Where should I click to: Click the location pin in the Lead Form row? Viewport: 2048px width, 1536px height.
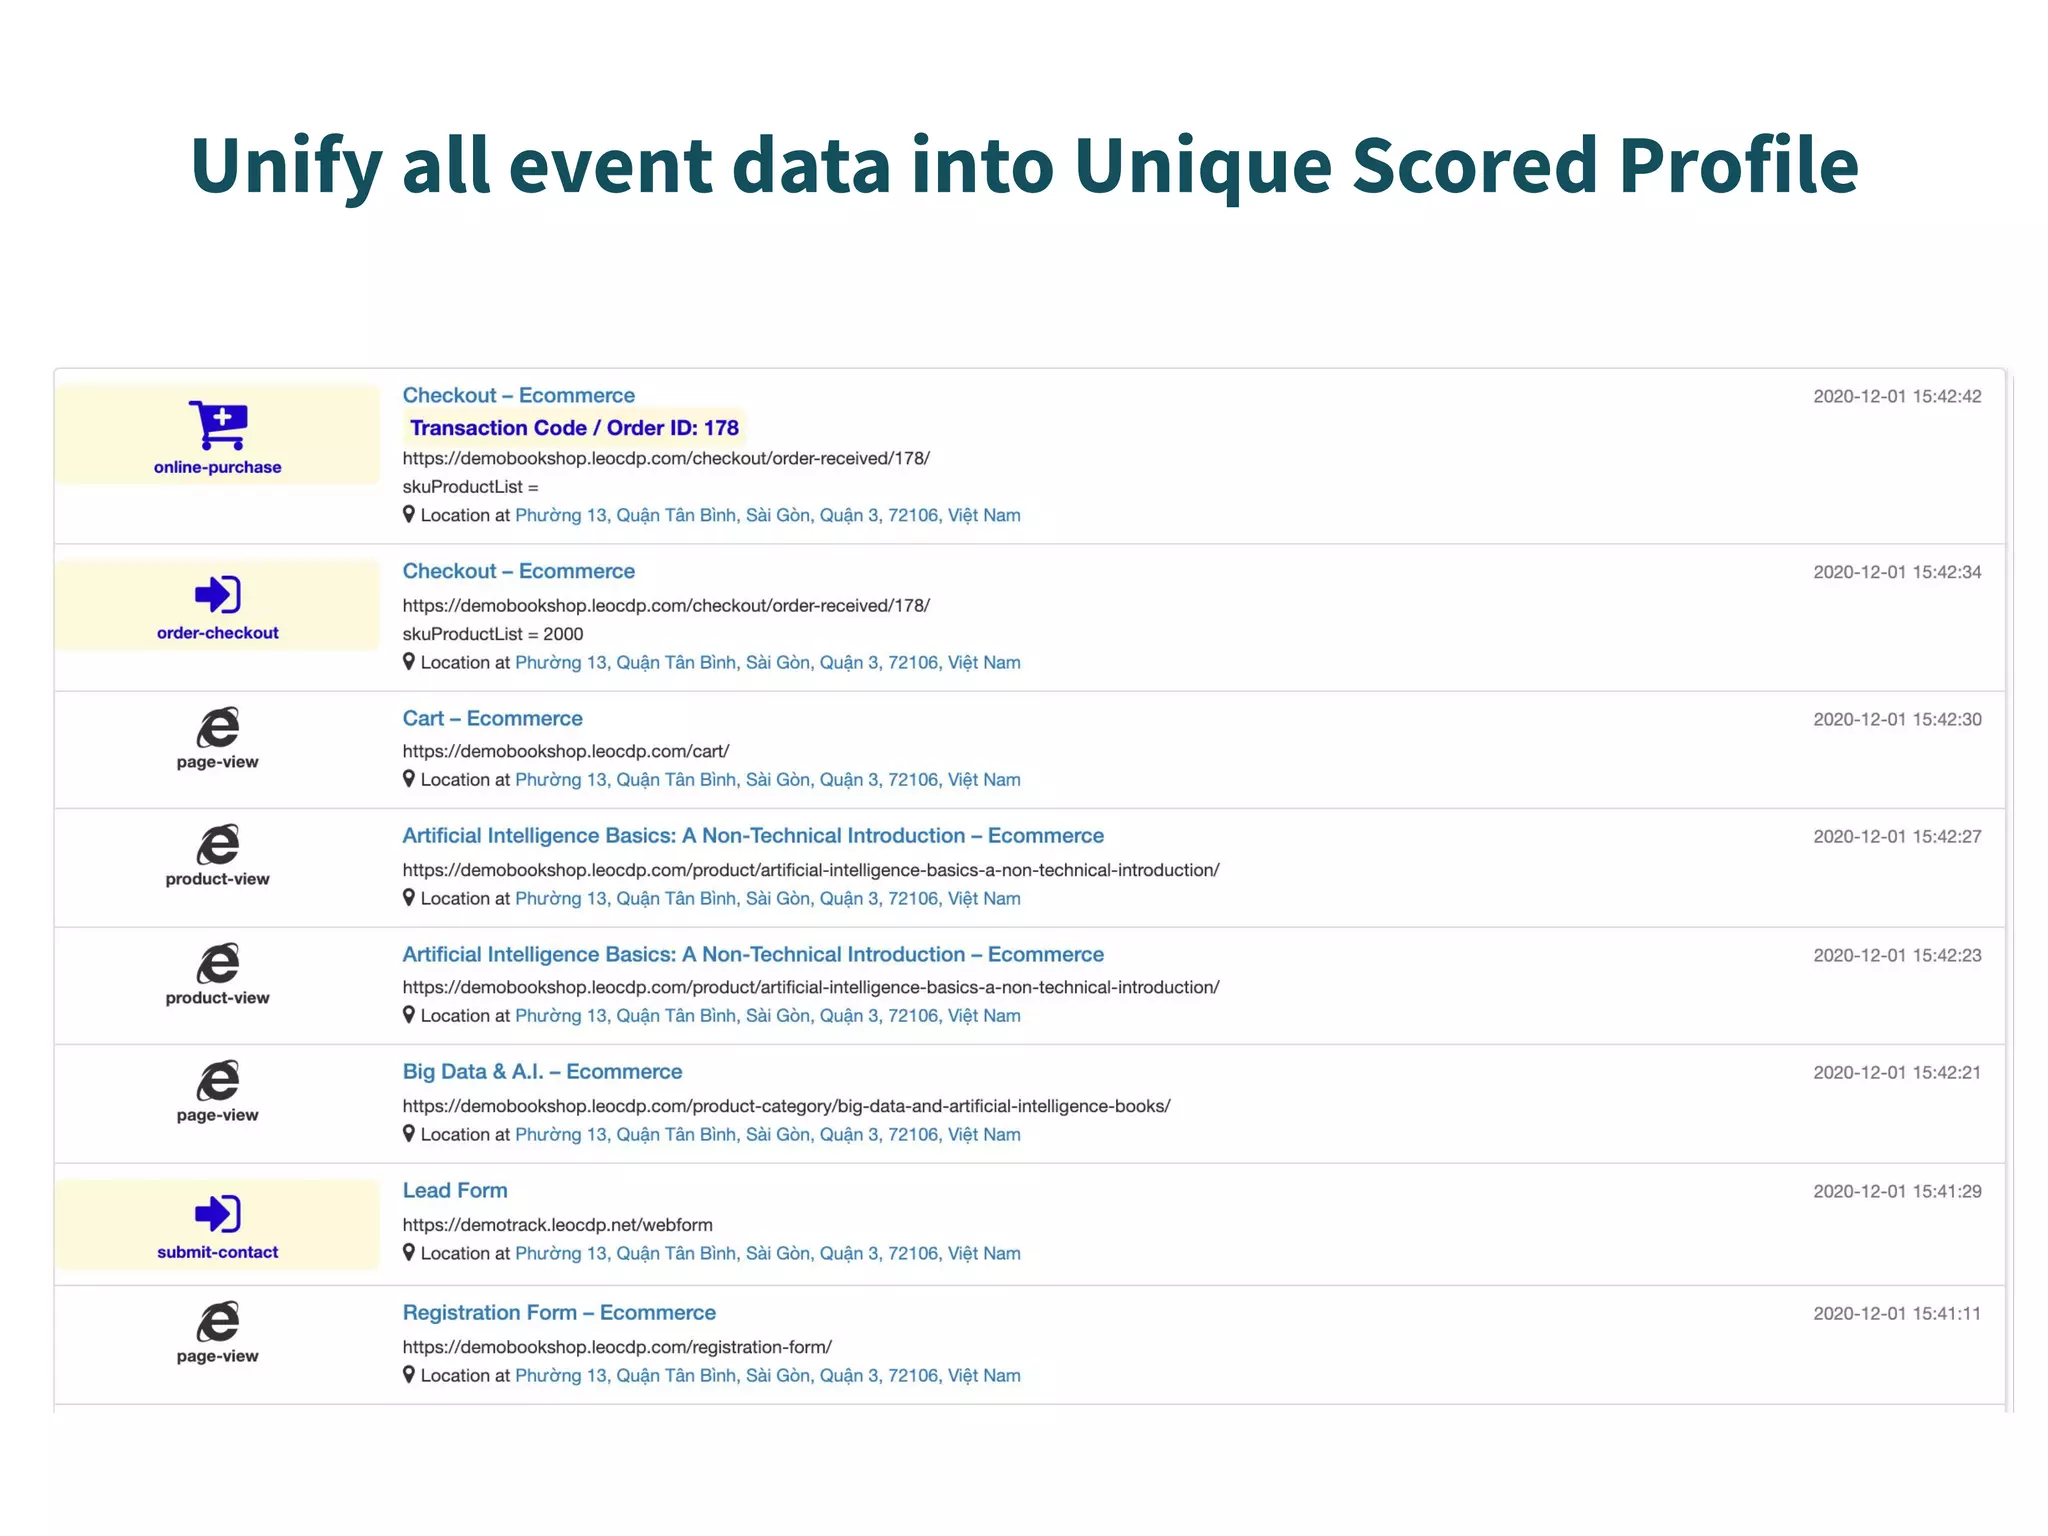click(x=409, y=1252)
